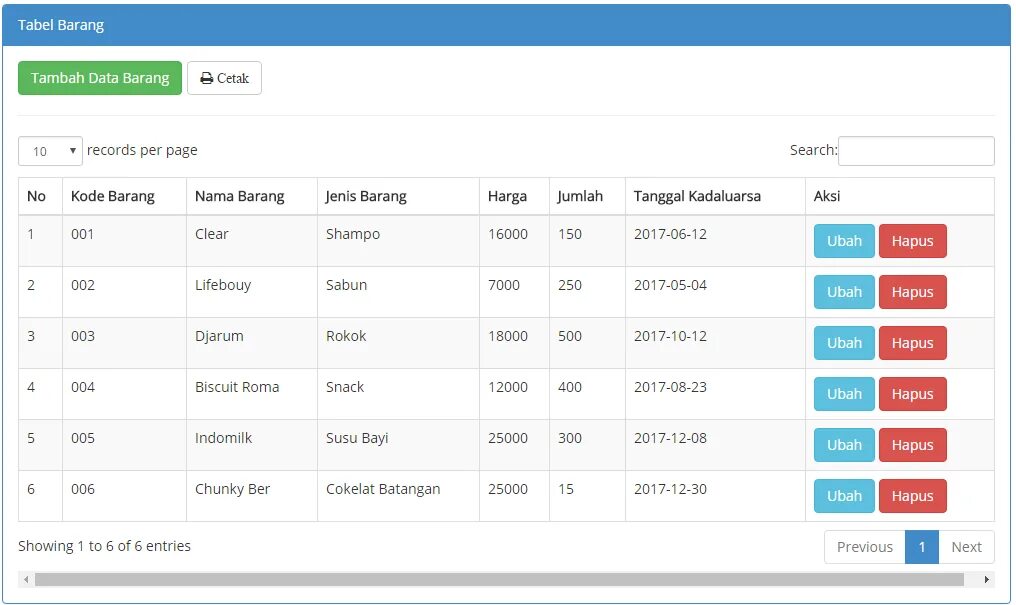Click the Sabun type cell
Image resolution: width=1016 pixels, height=605 pixels.
tap(398, 292)
